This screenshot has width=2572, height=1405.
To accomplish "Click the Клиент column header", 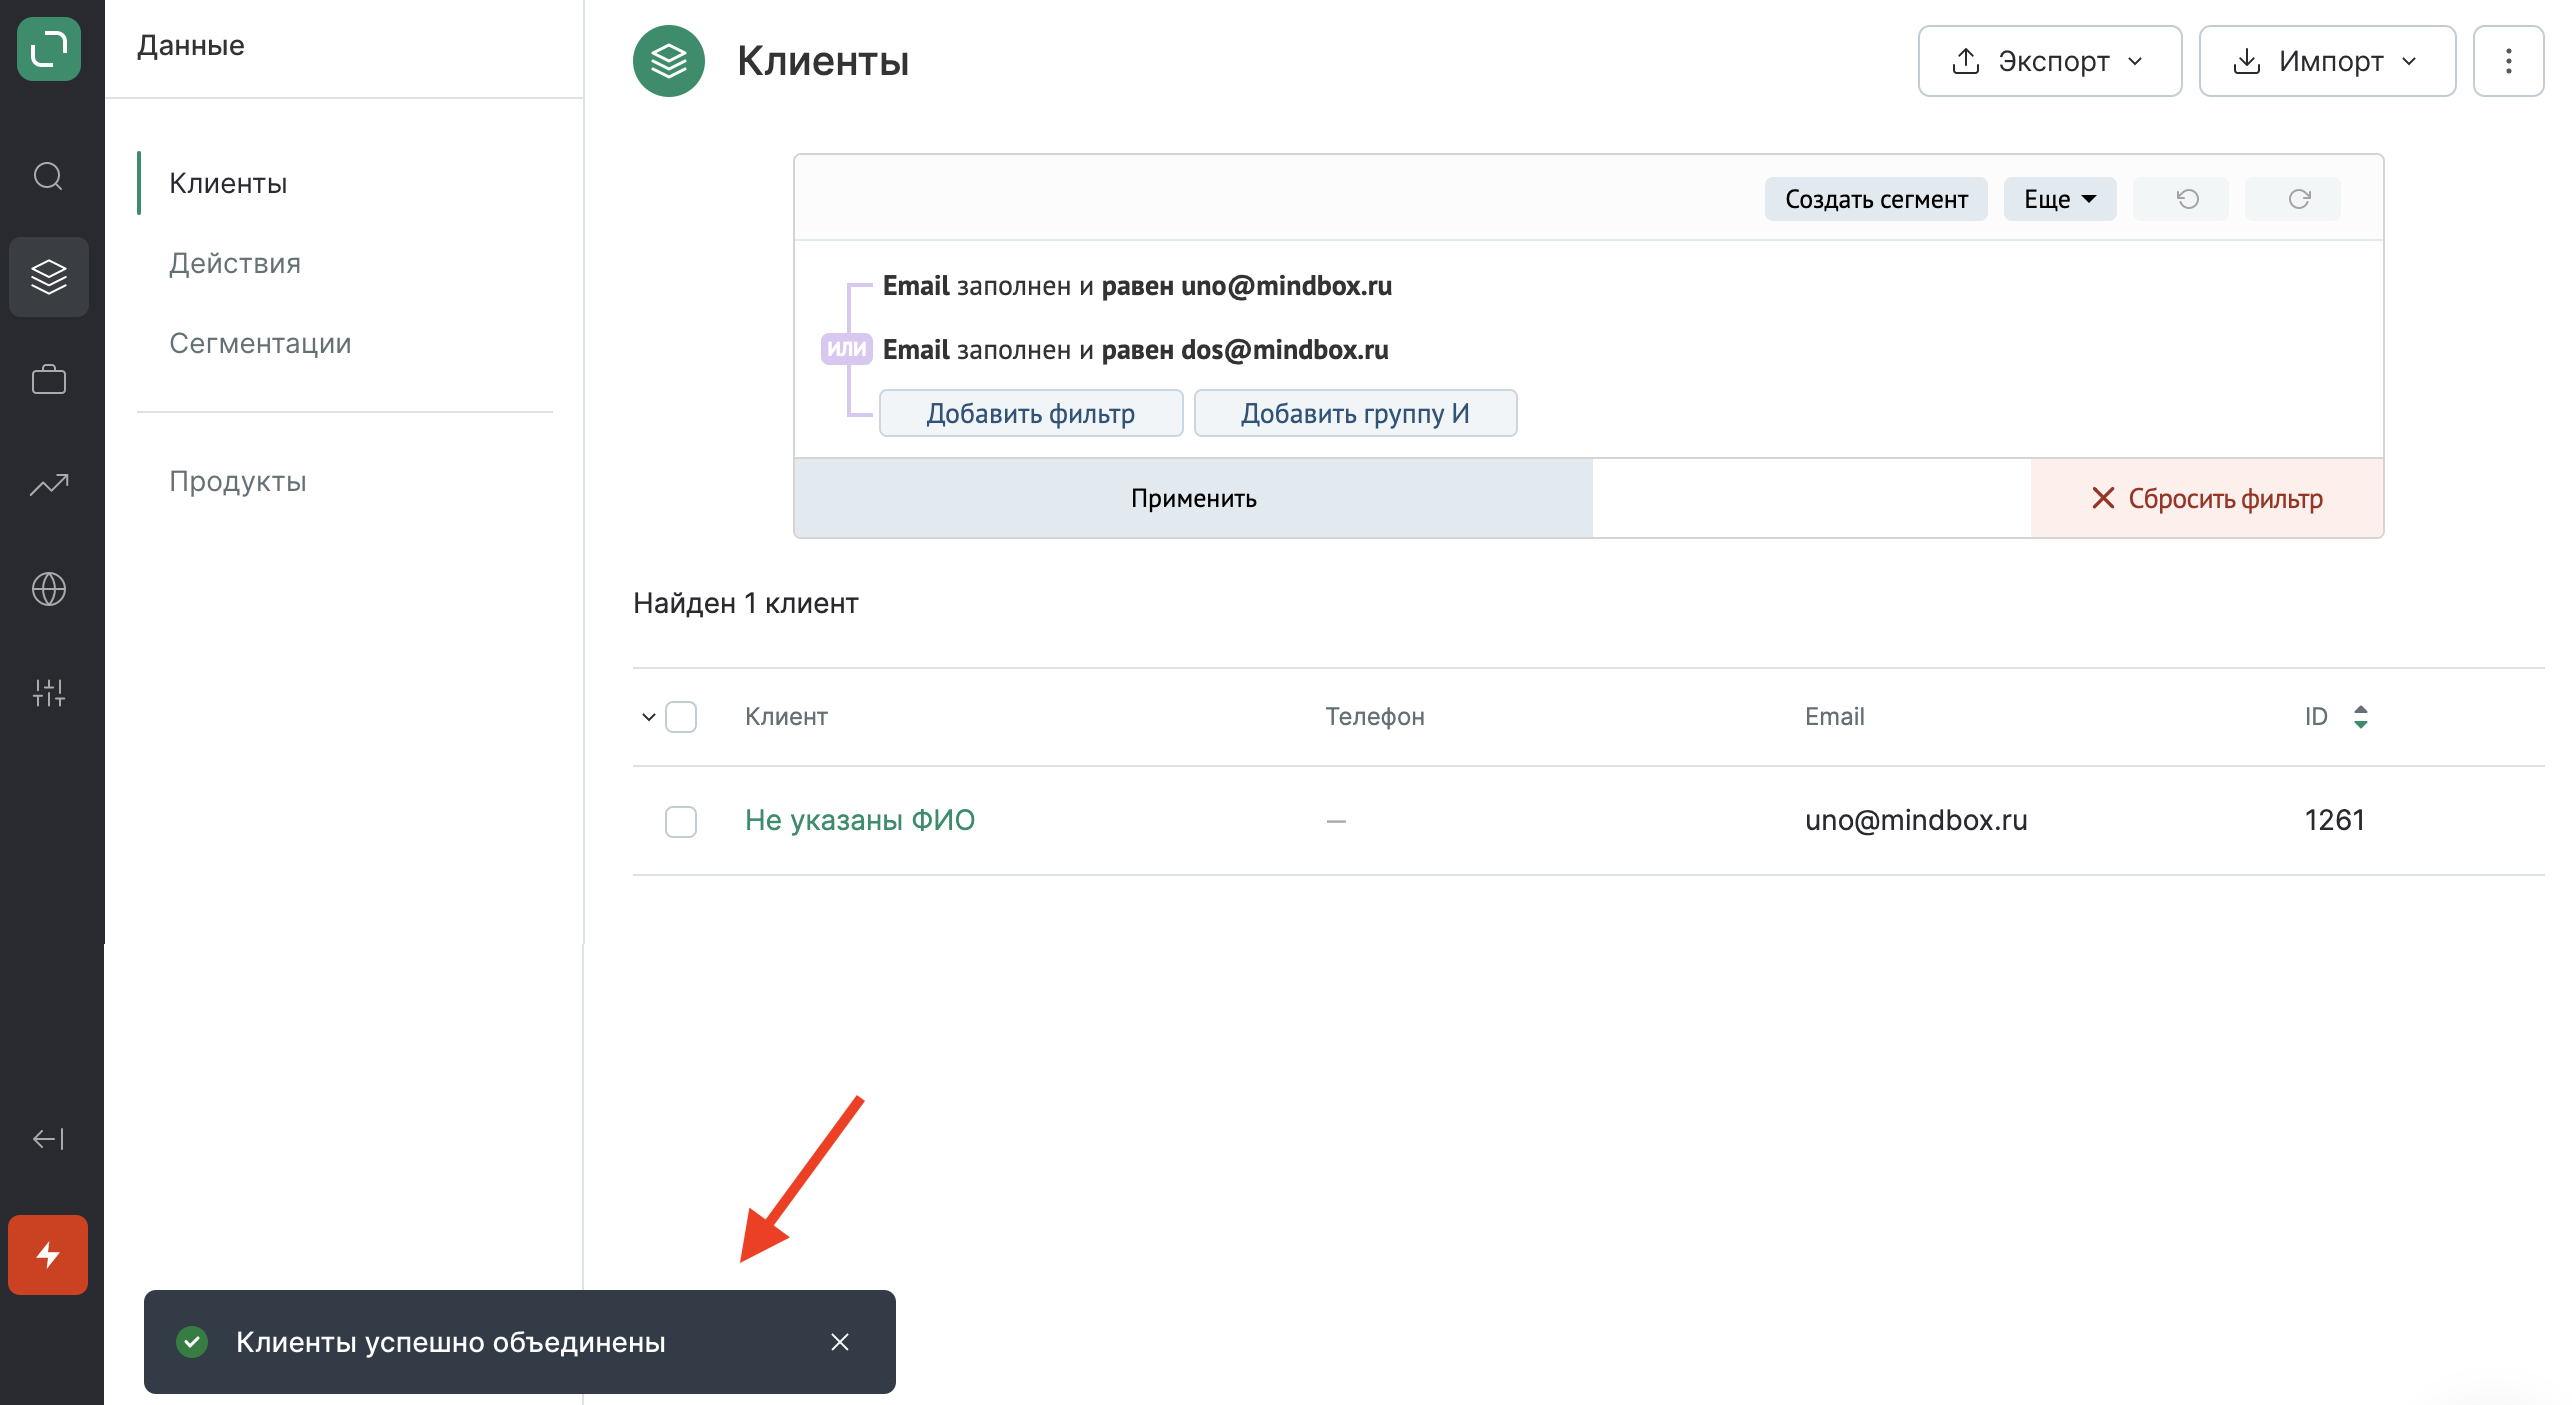I will point(786,717).
